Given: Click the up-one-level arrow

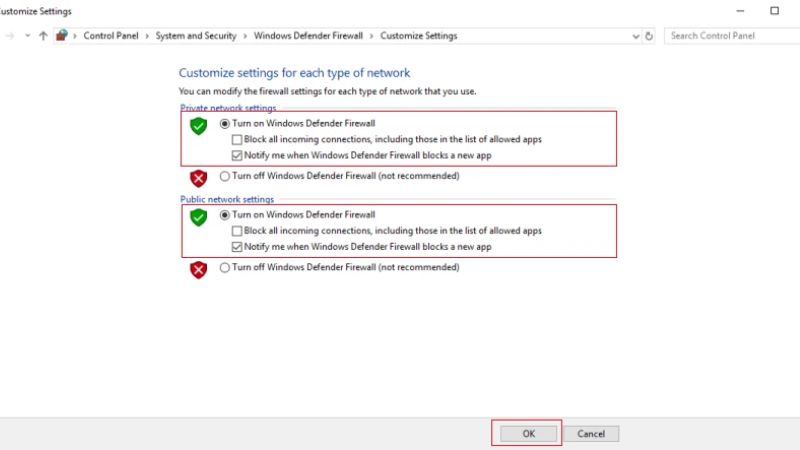Looking at the screenshot, I should [43, 36].
